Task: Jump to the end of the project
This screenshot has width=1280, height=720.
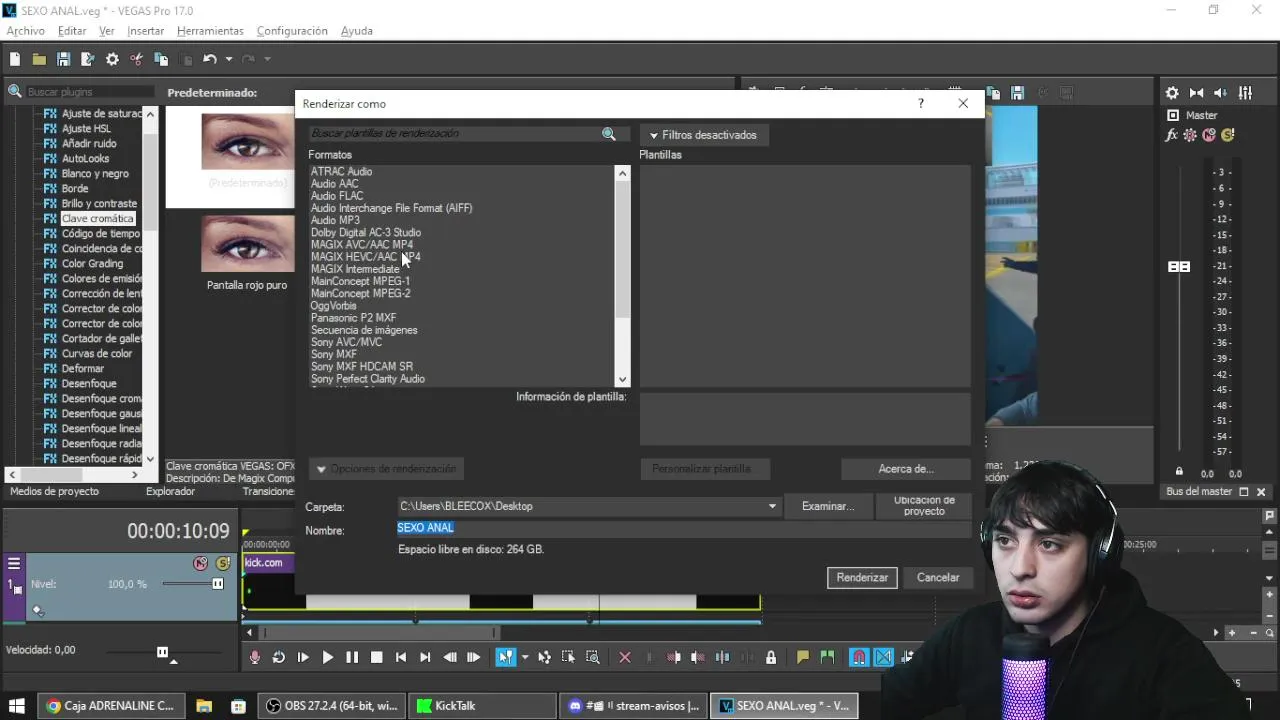Action: point(425,657)
